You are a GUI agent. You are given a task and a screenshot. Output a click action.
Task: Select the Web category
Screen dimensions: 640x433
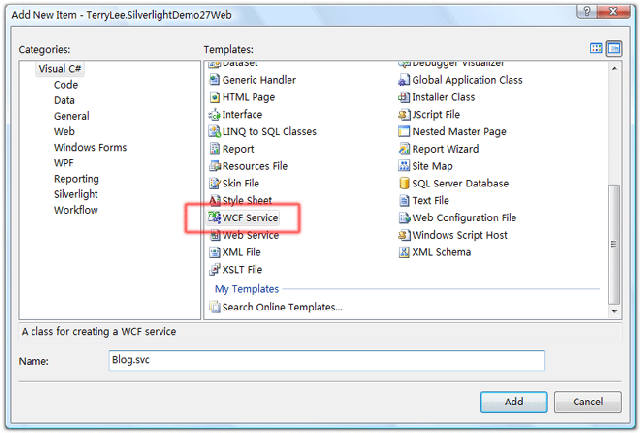[x=64, y=131]
